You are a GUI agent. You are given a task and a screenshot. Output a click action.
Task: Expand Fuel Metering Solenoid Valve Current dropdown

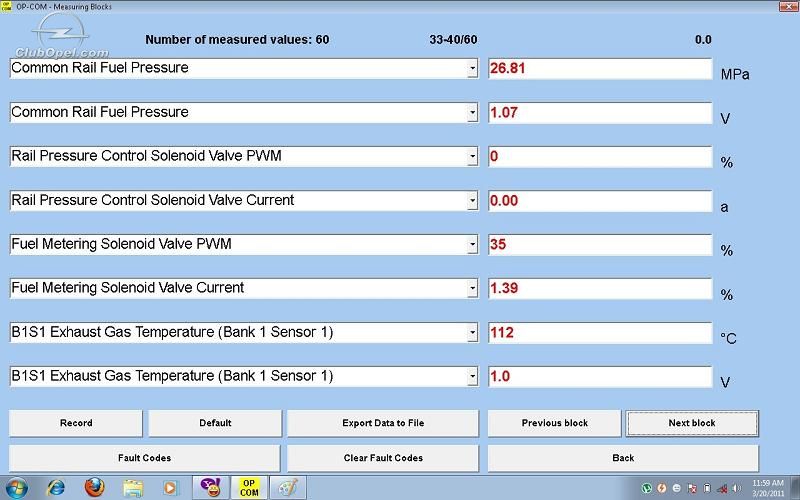coord(472,288)
